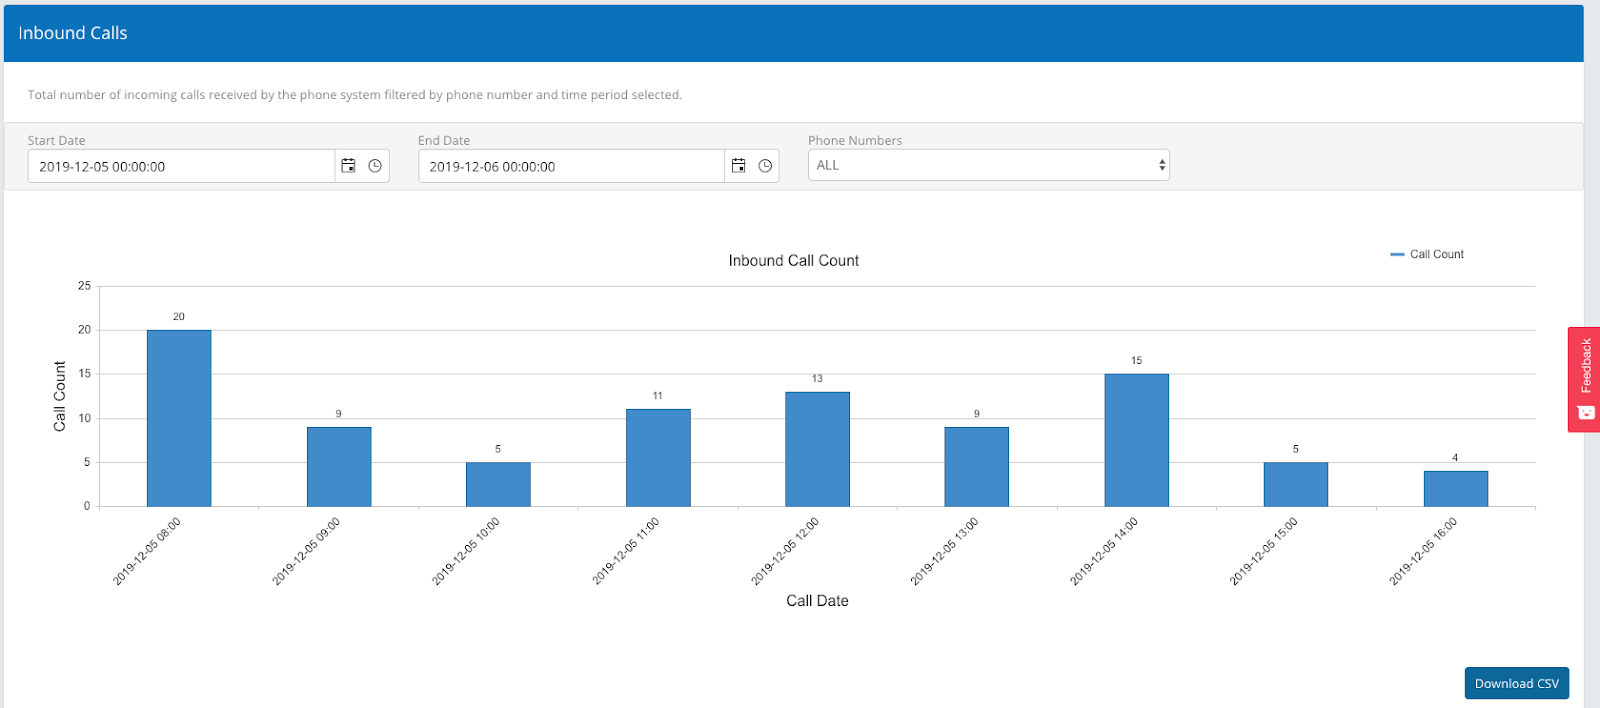Click the value label 20 above the first bar
The height and width of the screenshot is (708, 1600).
179,317
